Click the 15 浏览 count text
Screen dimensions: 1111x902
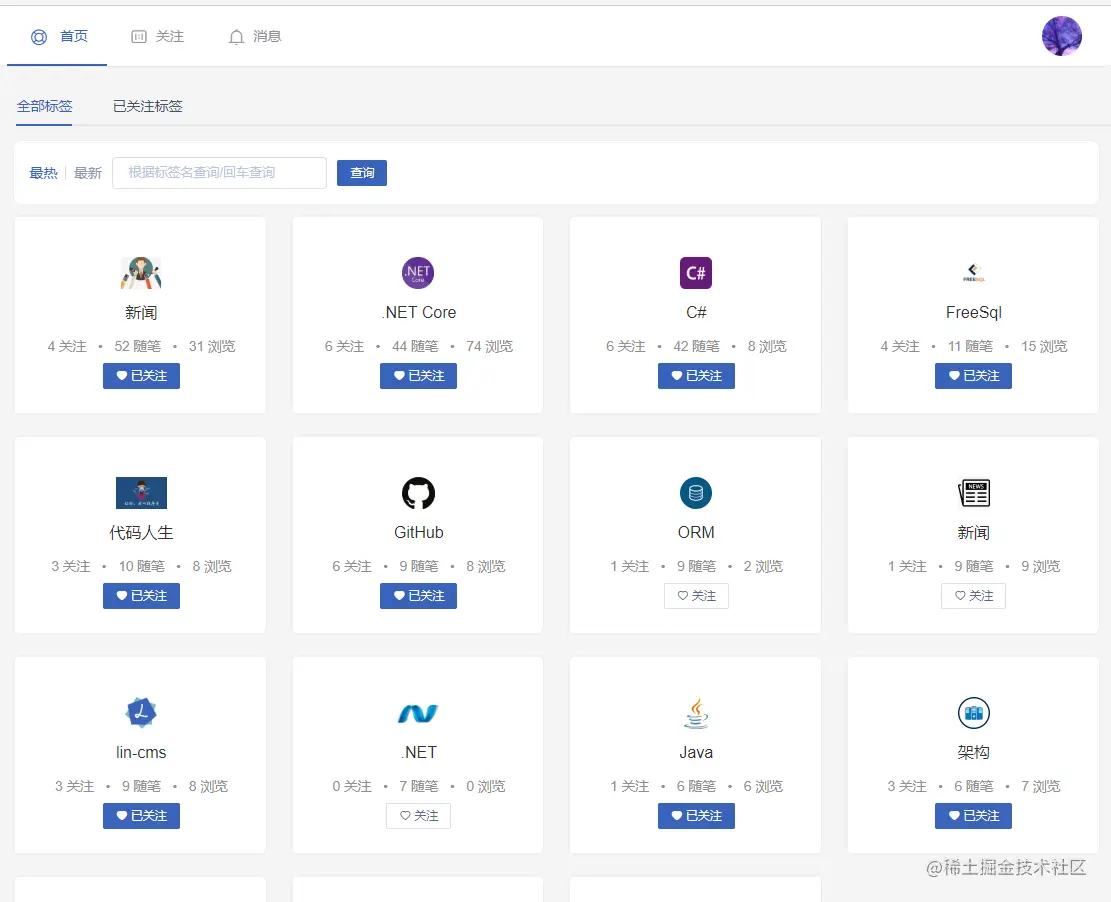[1044, 346]
